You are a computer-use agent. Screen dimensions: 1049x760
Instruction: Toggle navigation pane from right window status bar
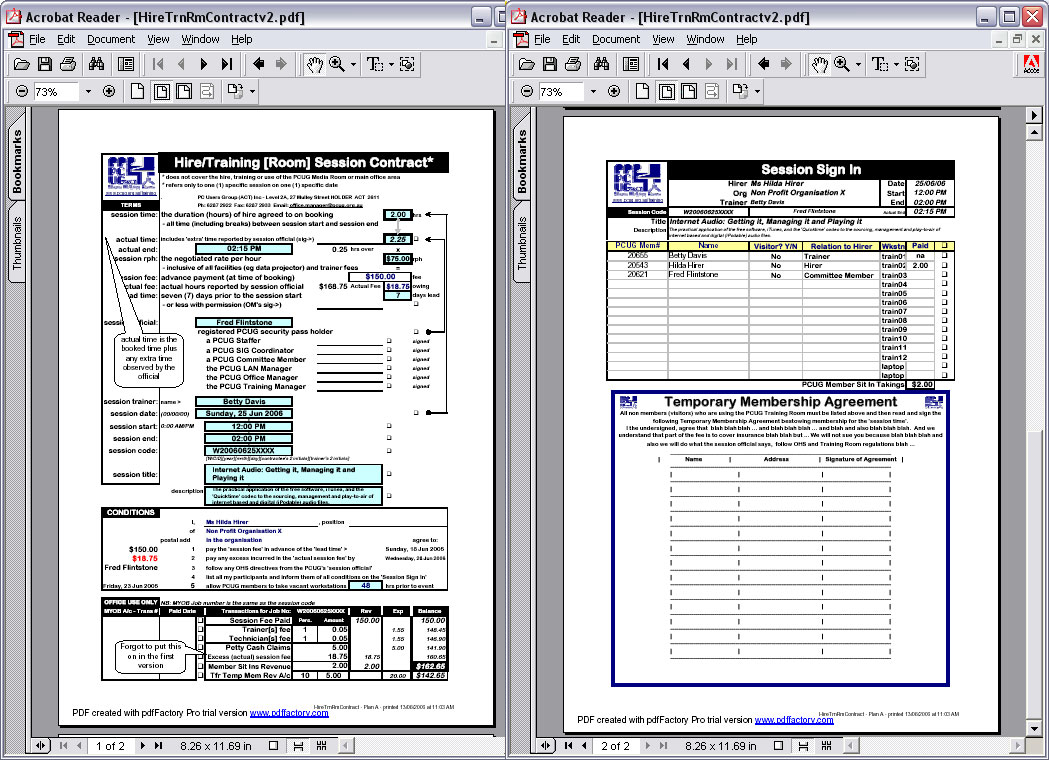[546, 745]
